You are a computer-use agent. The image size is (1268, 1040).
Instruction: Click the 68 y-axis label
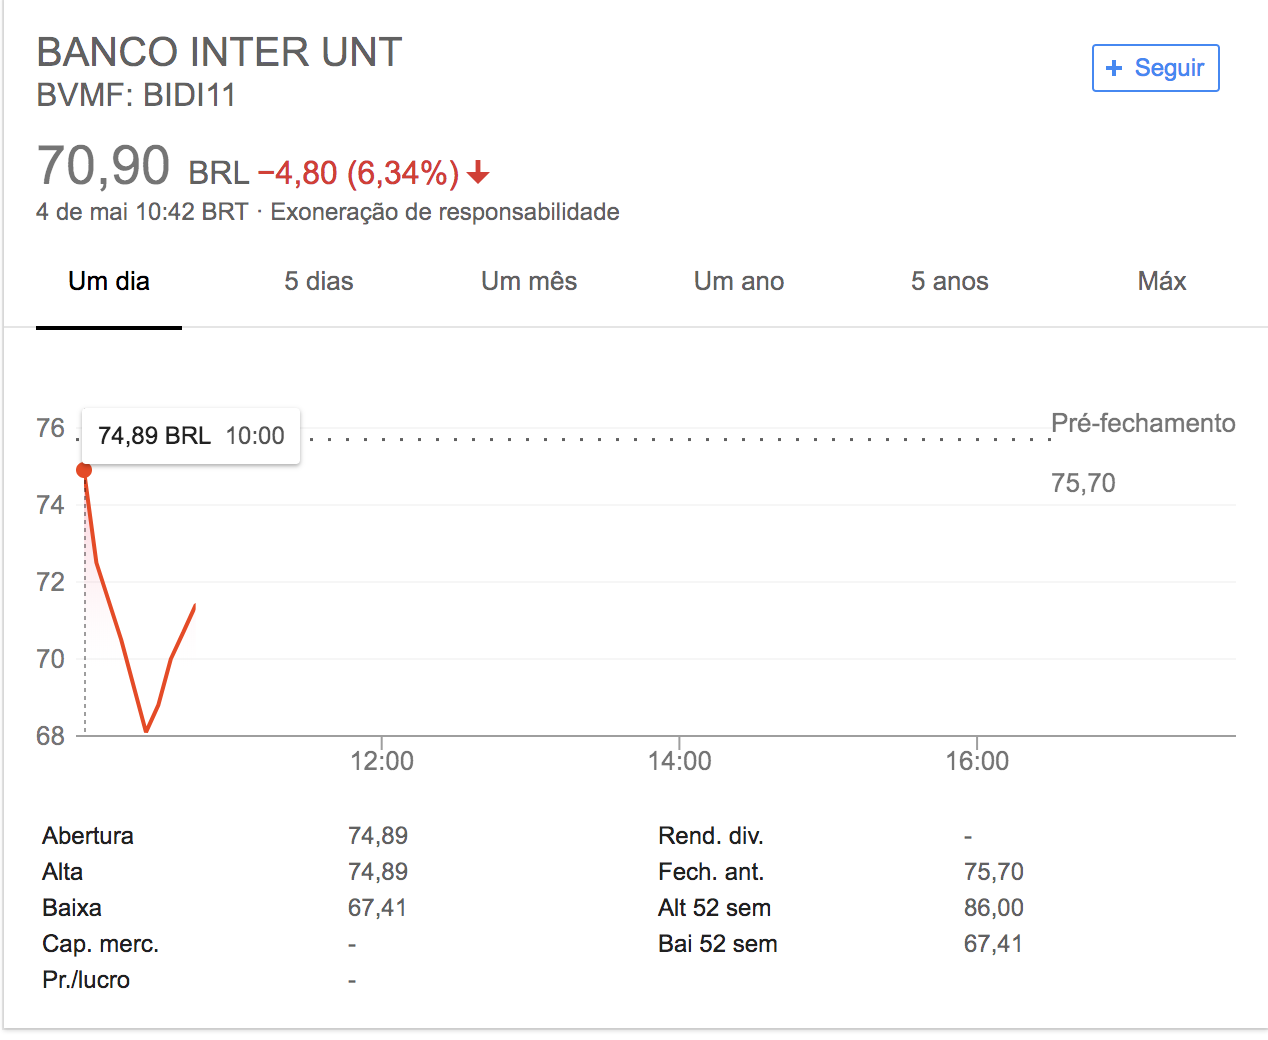tap(50, 736)
